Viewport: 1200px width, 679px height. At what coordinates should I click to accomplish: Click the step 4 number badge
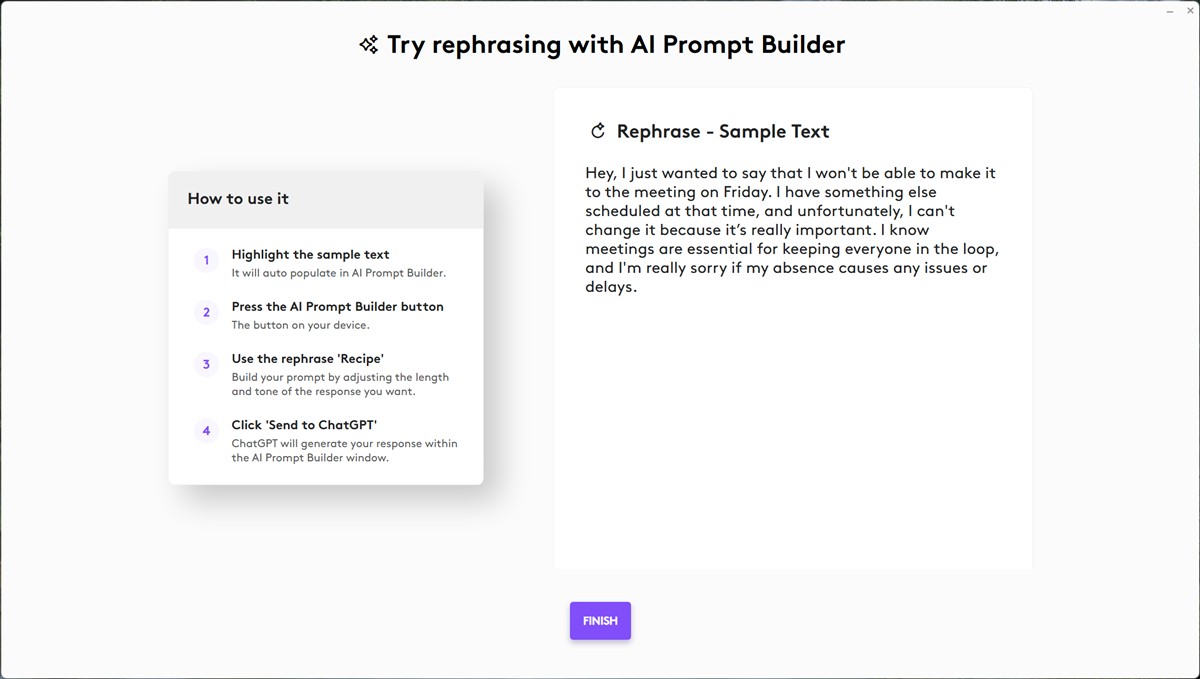pyautogui.click(x=207, y=431)
